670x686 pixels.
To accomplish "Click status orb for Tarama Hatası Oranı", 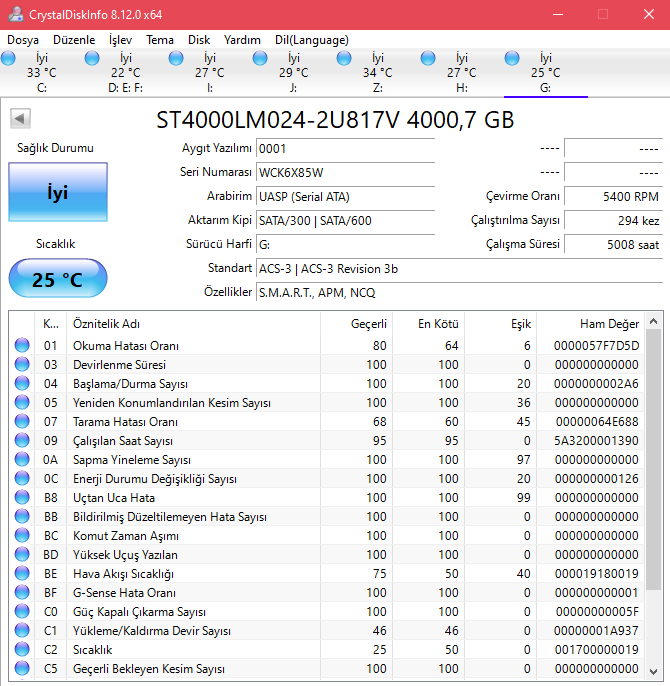I will click(22, 421).
